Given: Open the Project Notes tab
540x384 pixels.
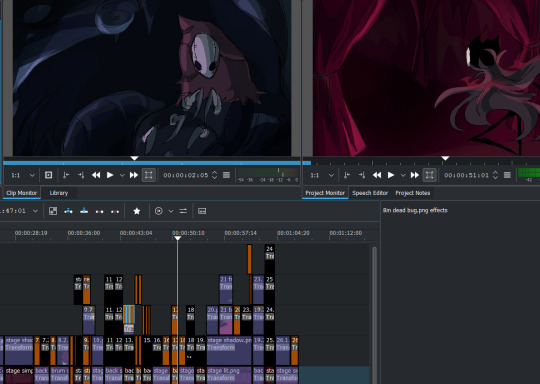Looking at the screenshot, I should point(413,193).
